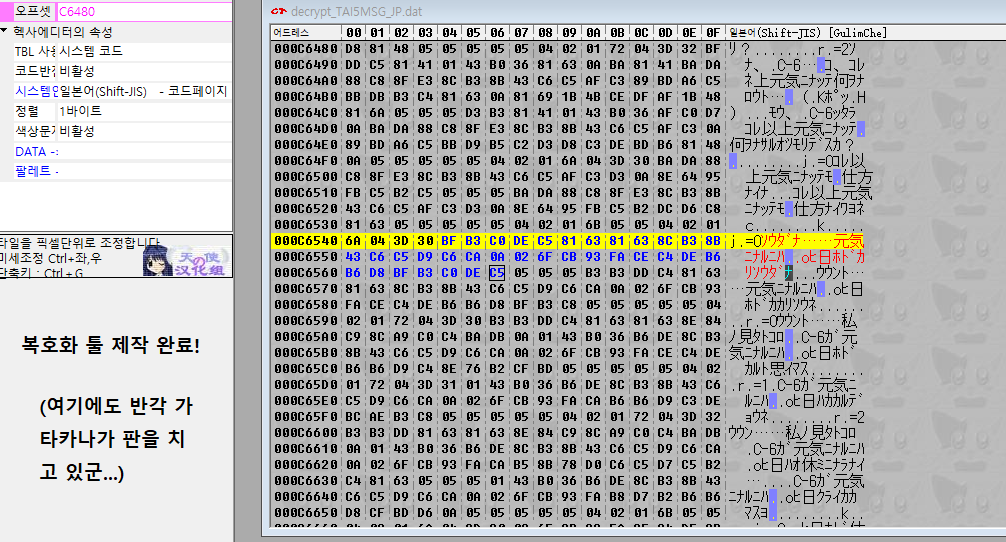
Task: Click the 00 column header
Action: [354, 32]
